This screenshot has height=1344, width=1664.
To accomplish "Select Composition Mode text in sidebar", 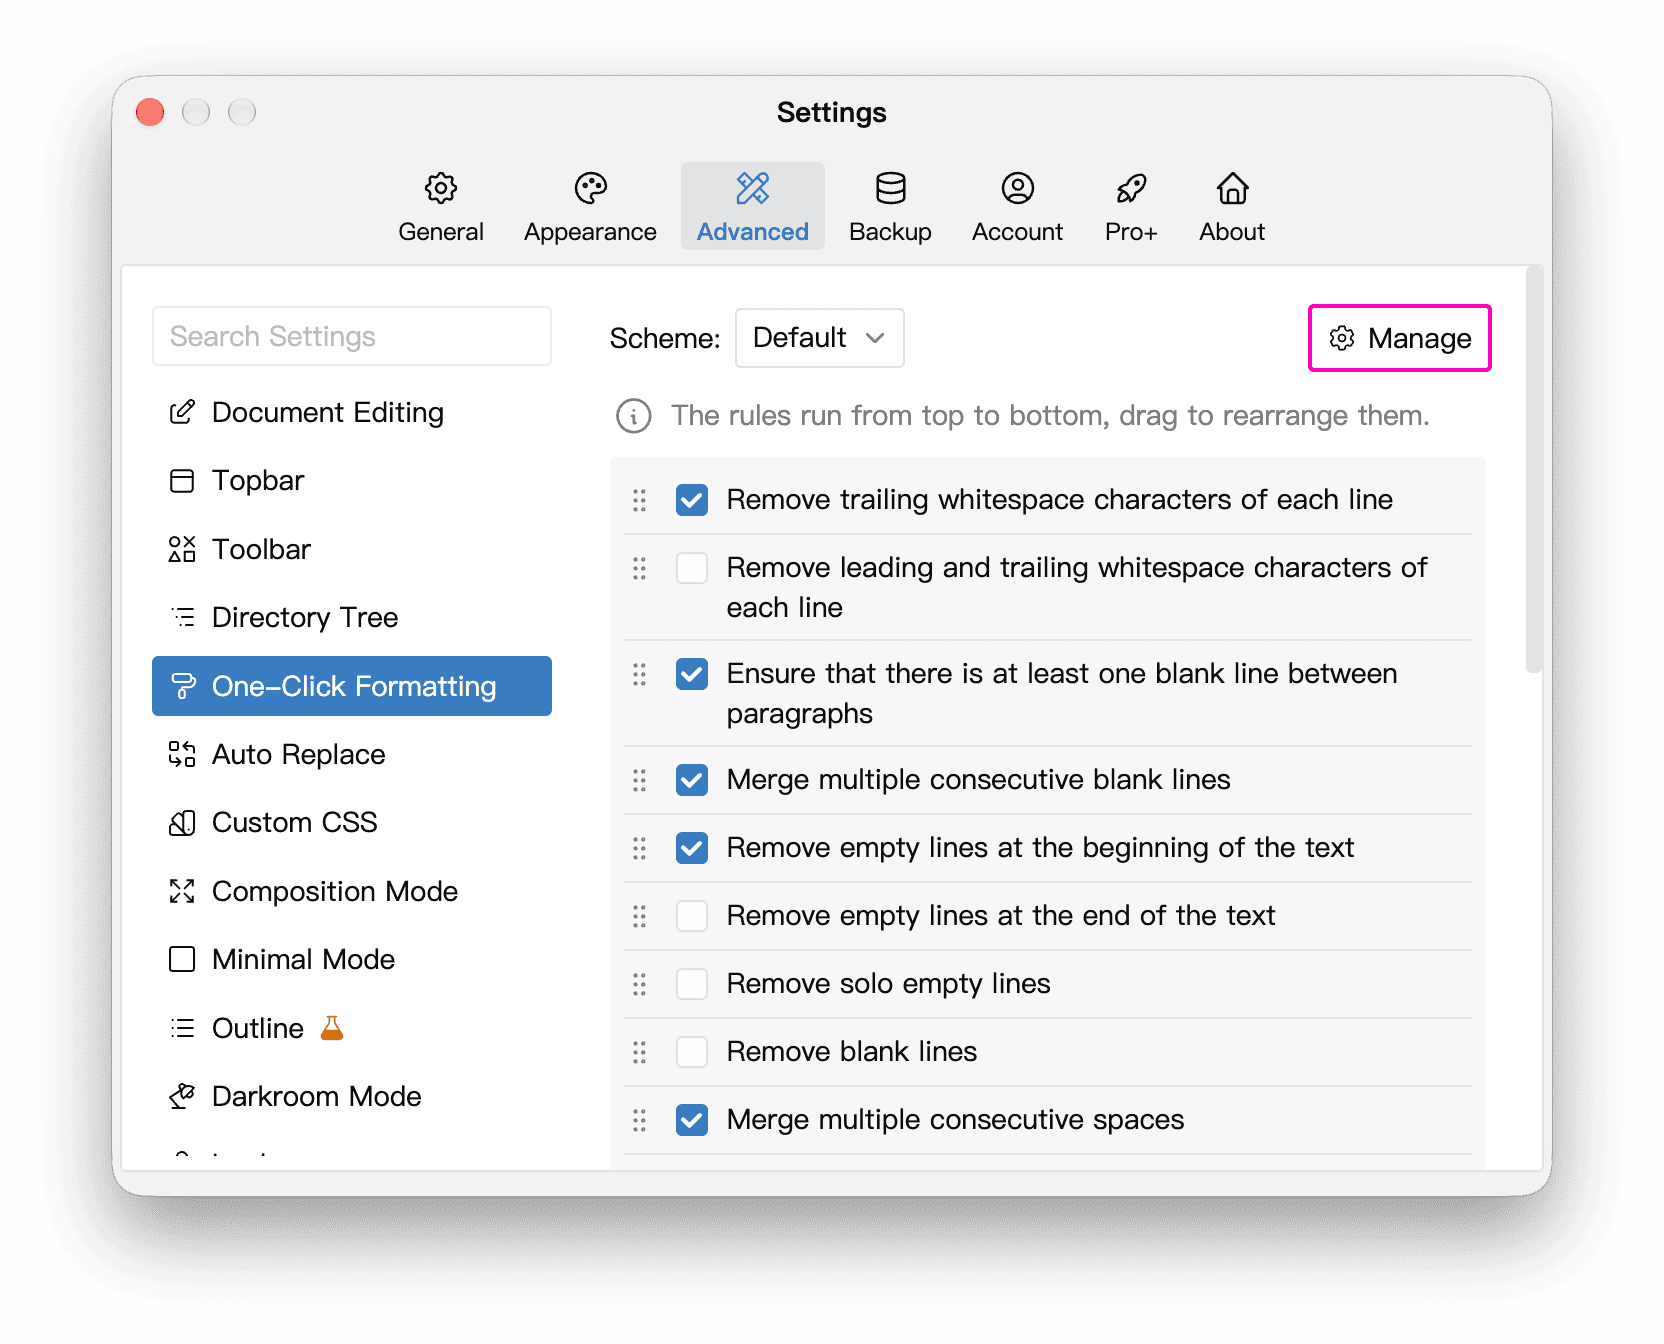I will click(335, 891).
